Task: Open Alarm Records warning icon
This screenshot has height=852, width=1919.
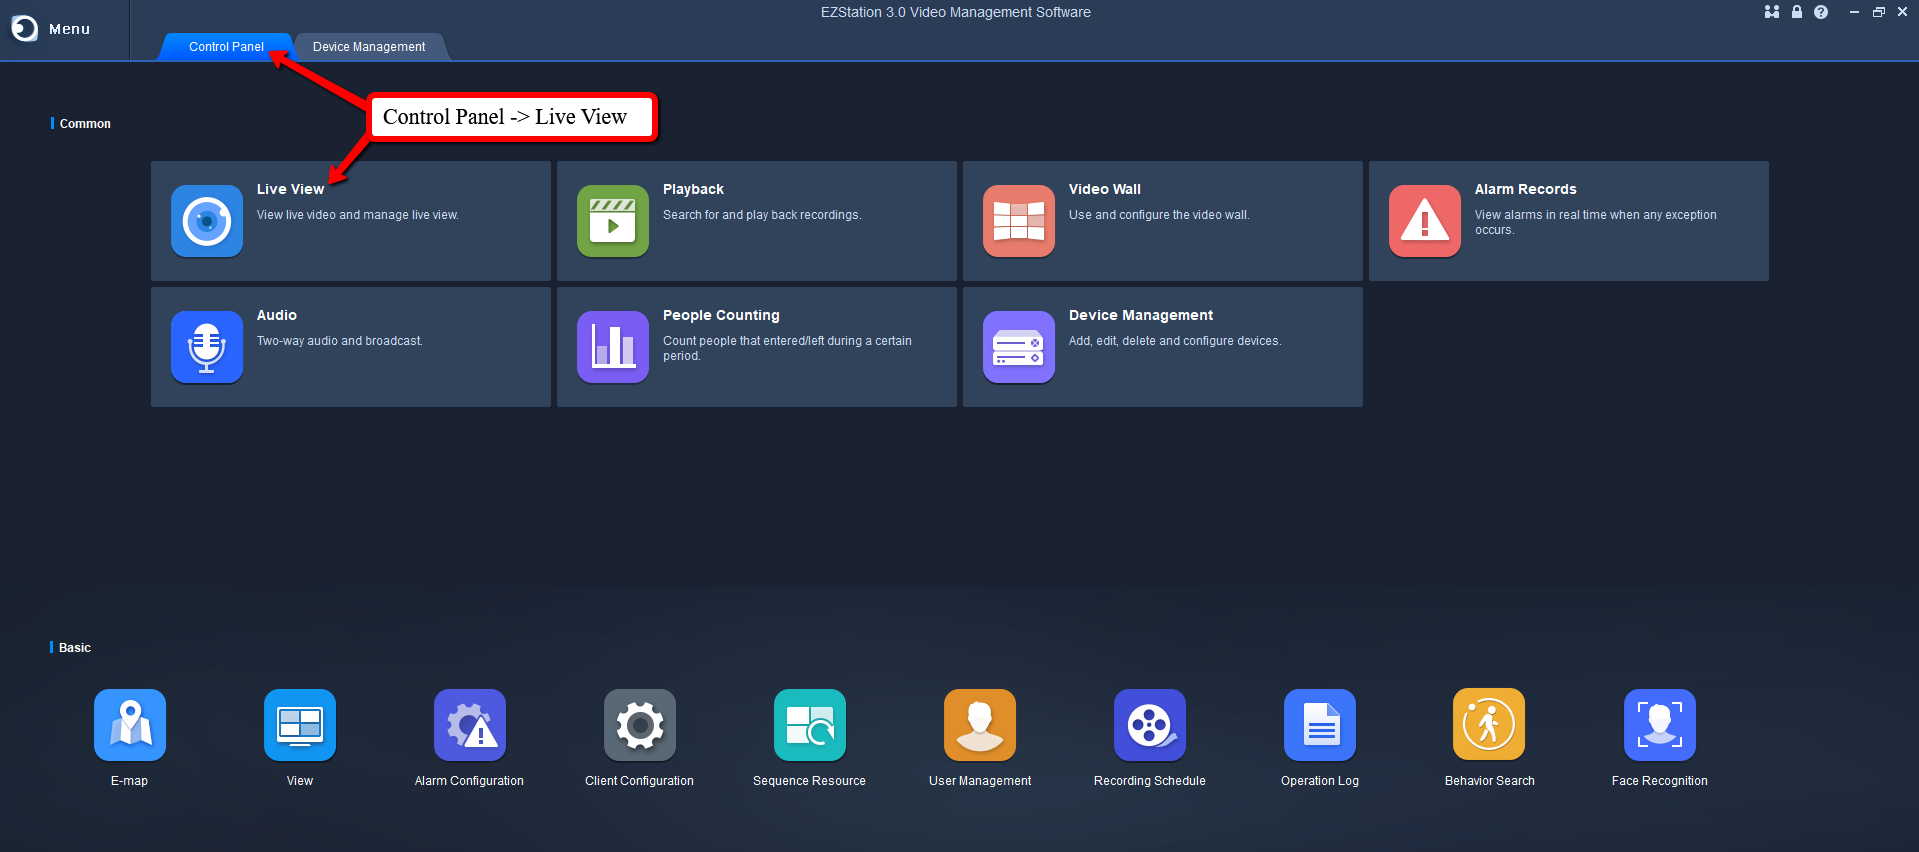Action: point(1425,221)
